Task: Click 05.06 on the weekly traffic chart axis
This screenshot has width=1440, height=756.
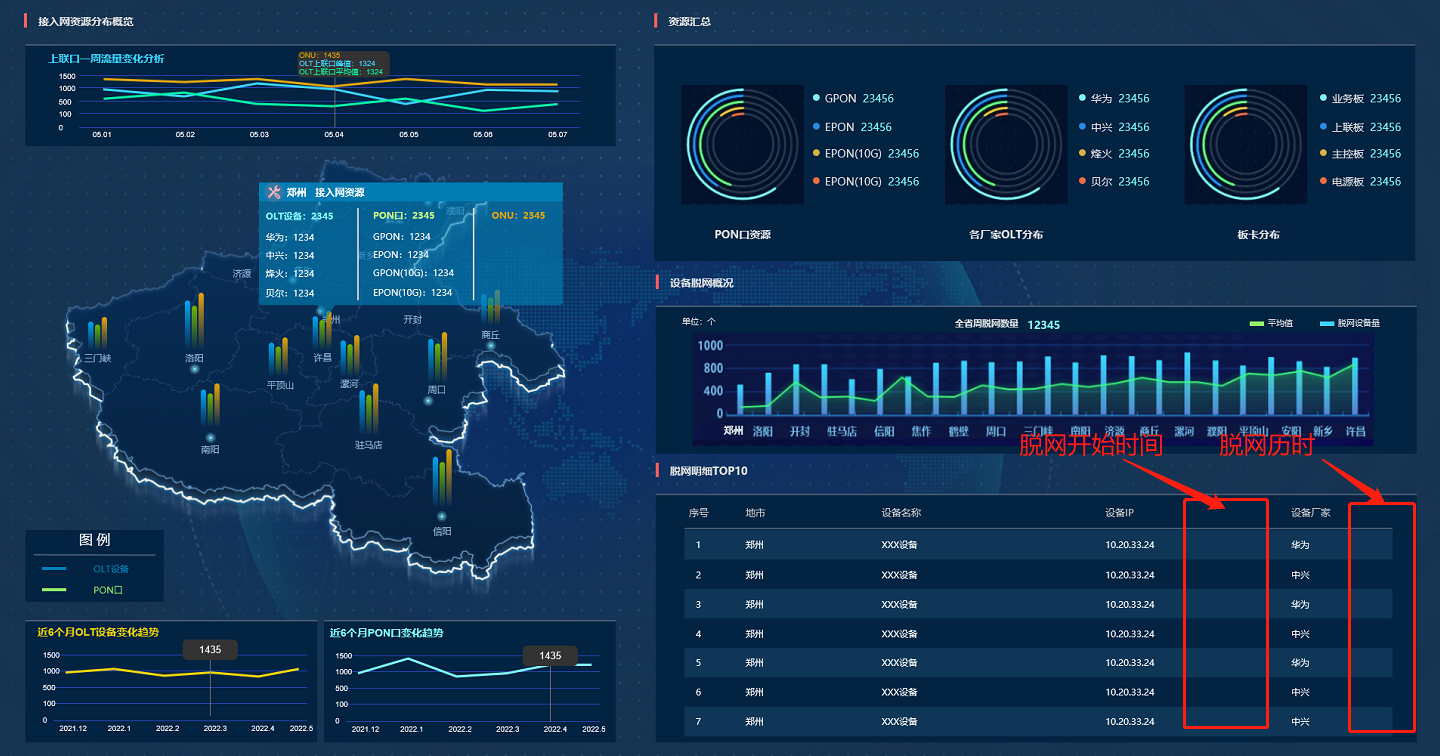Action: click(483, 134)
